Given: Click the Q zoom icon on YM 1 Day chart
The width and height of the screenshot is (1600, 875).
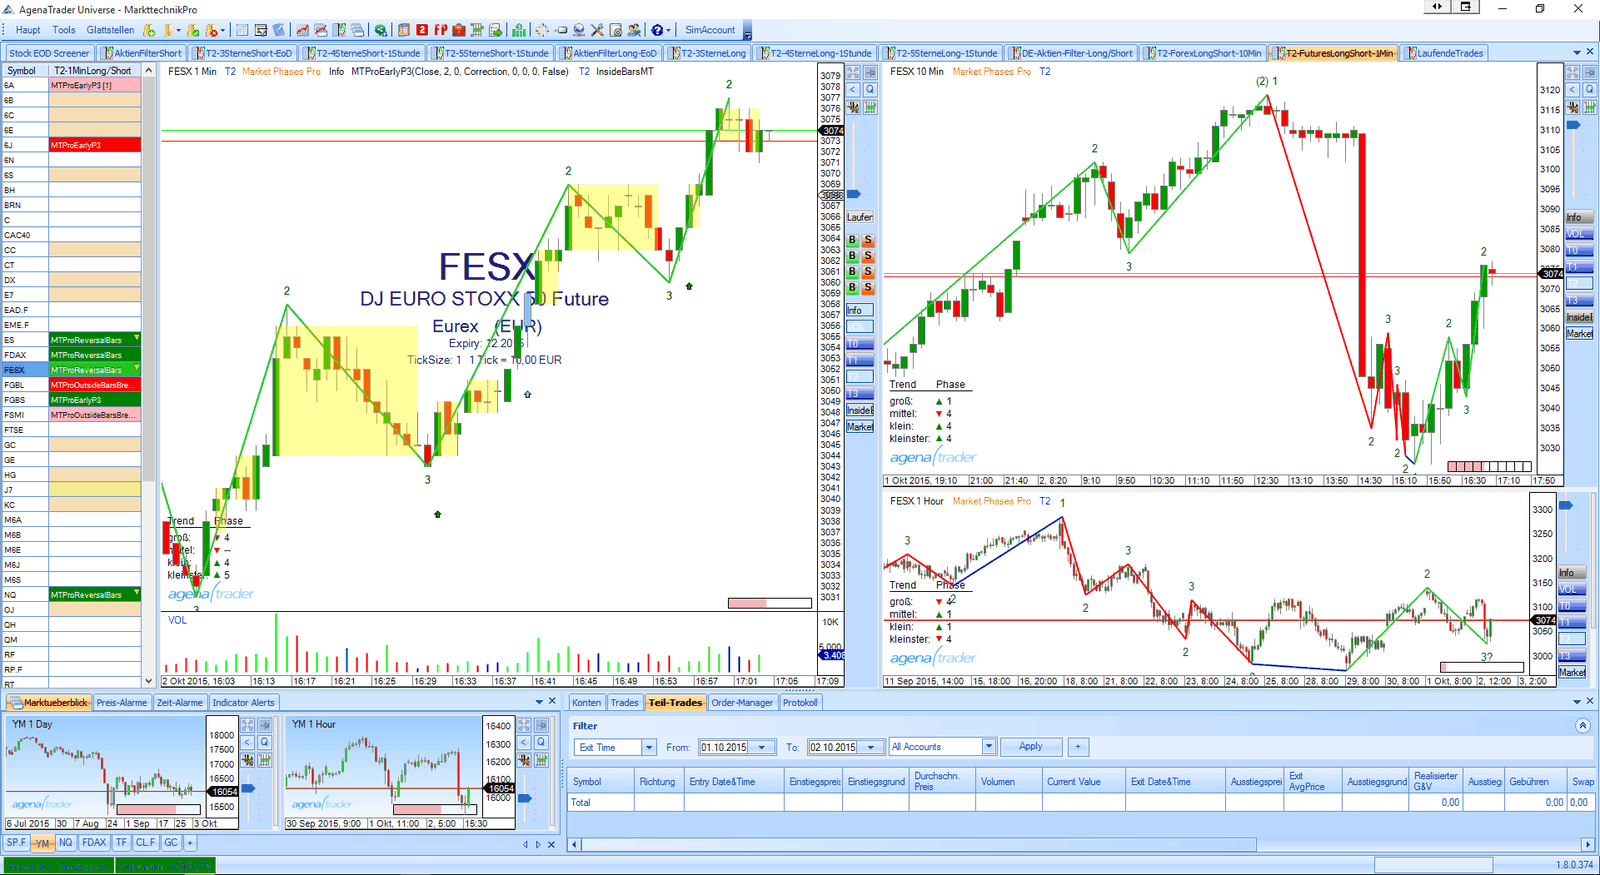Looking at the screenshot, I should point(264,742).
